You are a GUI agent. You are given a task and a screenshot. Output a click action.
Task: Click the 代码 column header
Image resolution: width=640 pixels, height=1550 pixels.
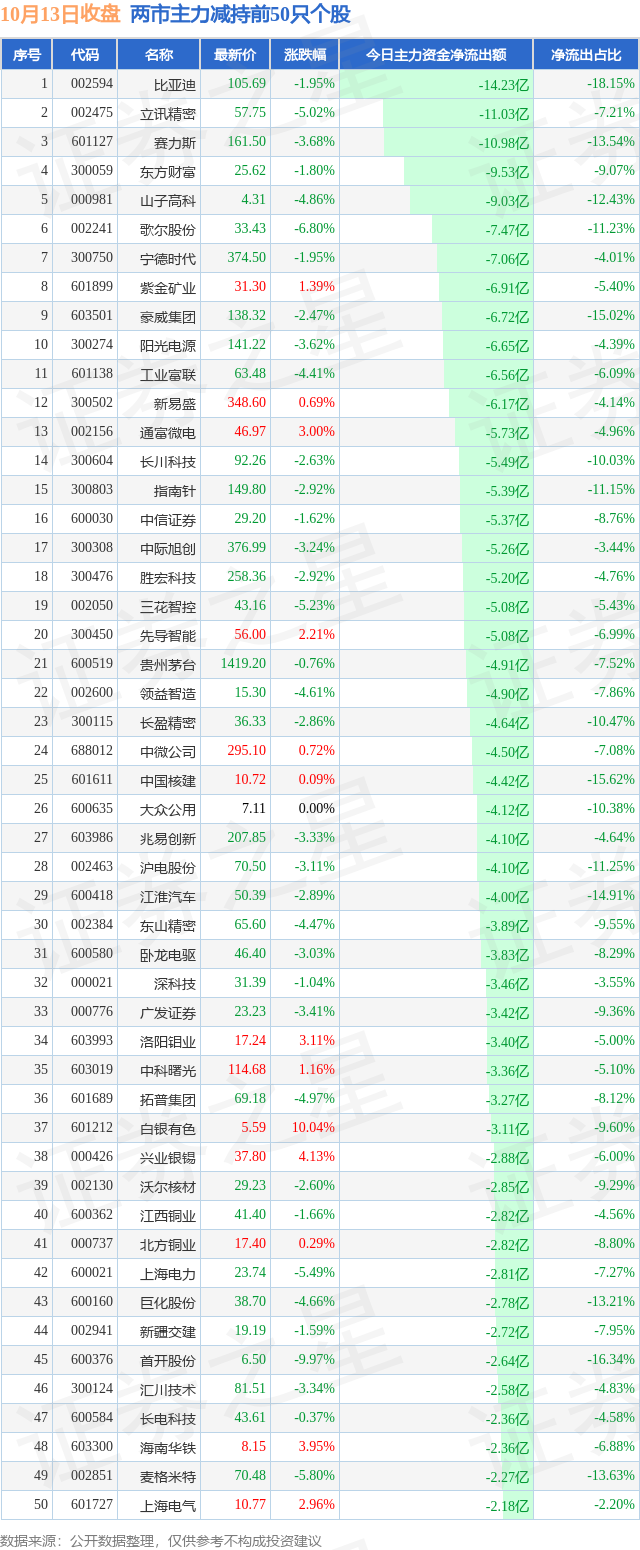[x=84, y=55]
